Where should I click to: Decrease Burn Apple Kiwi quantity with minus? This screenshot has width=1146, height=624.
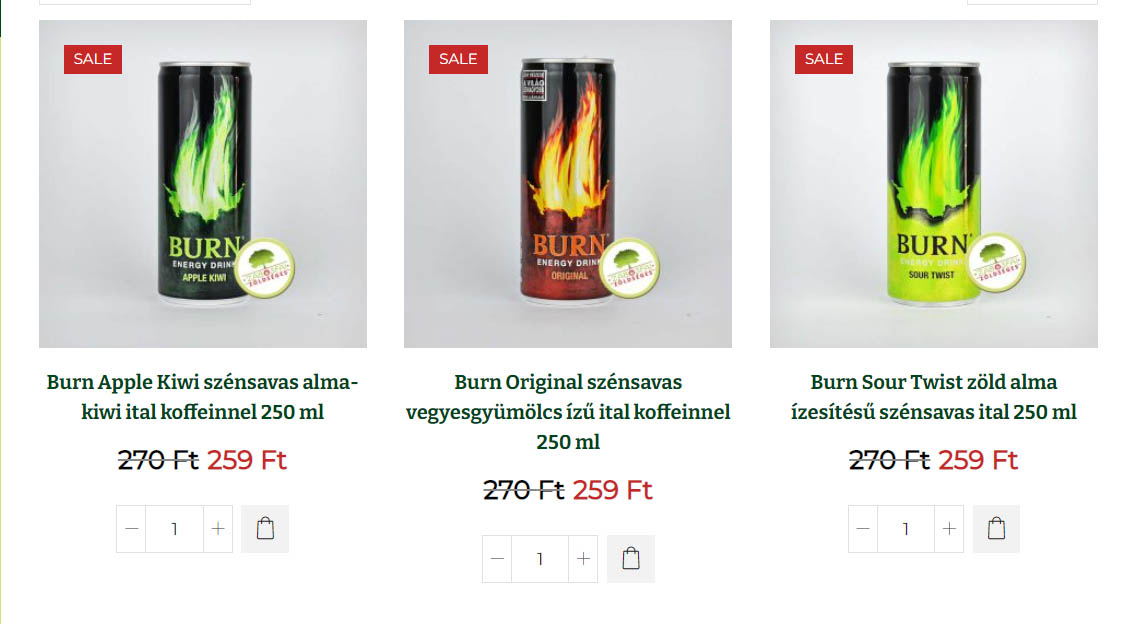pos(132,528)
